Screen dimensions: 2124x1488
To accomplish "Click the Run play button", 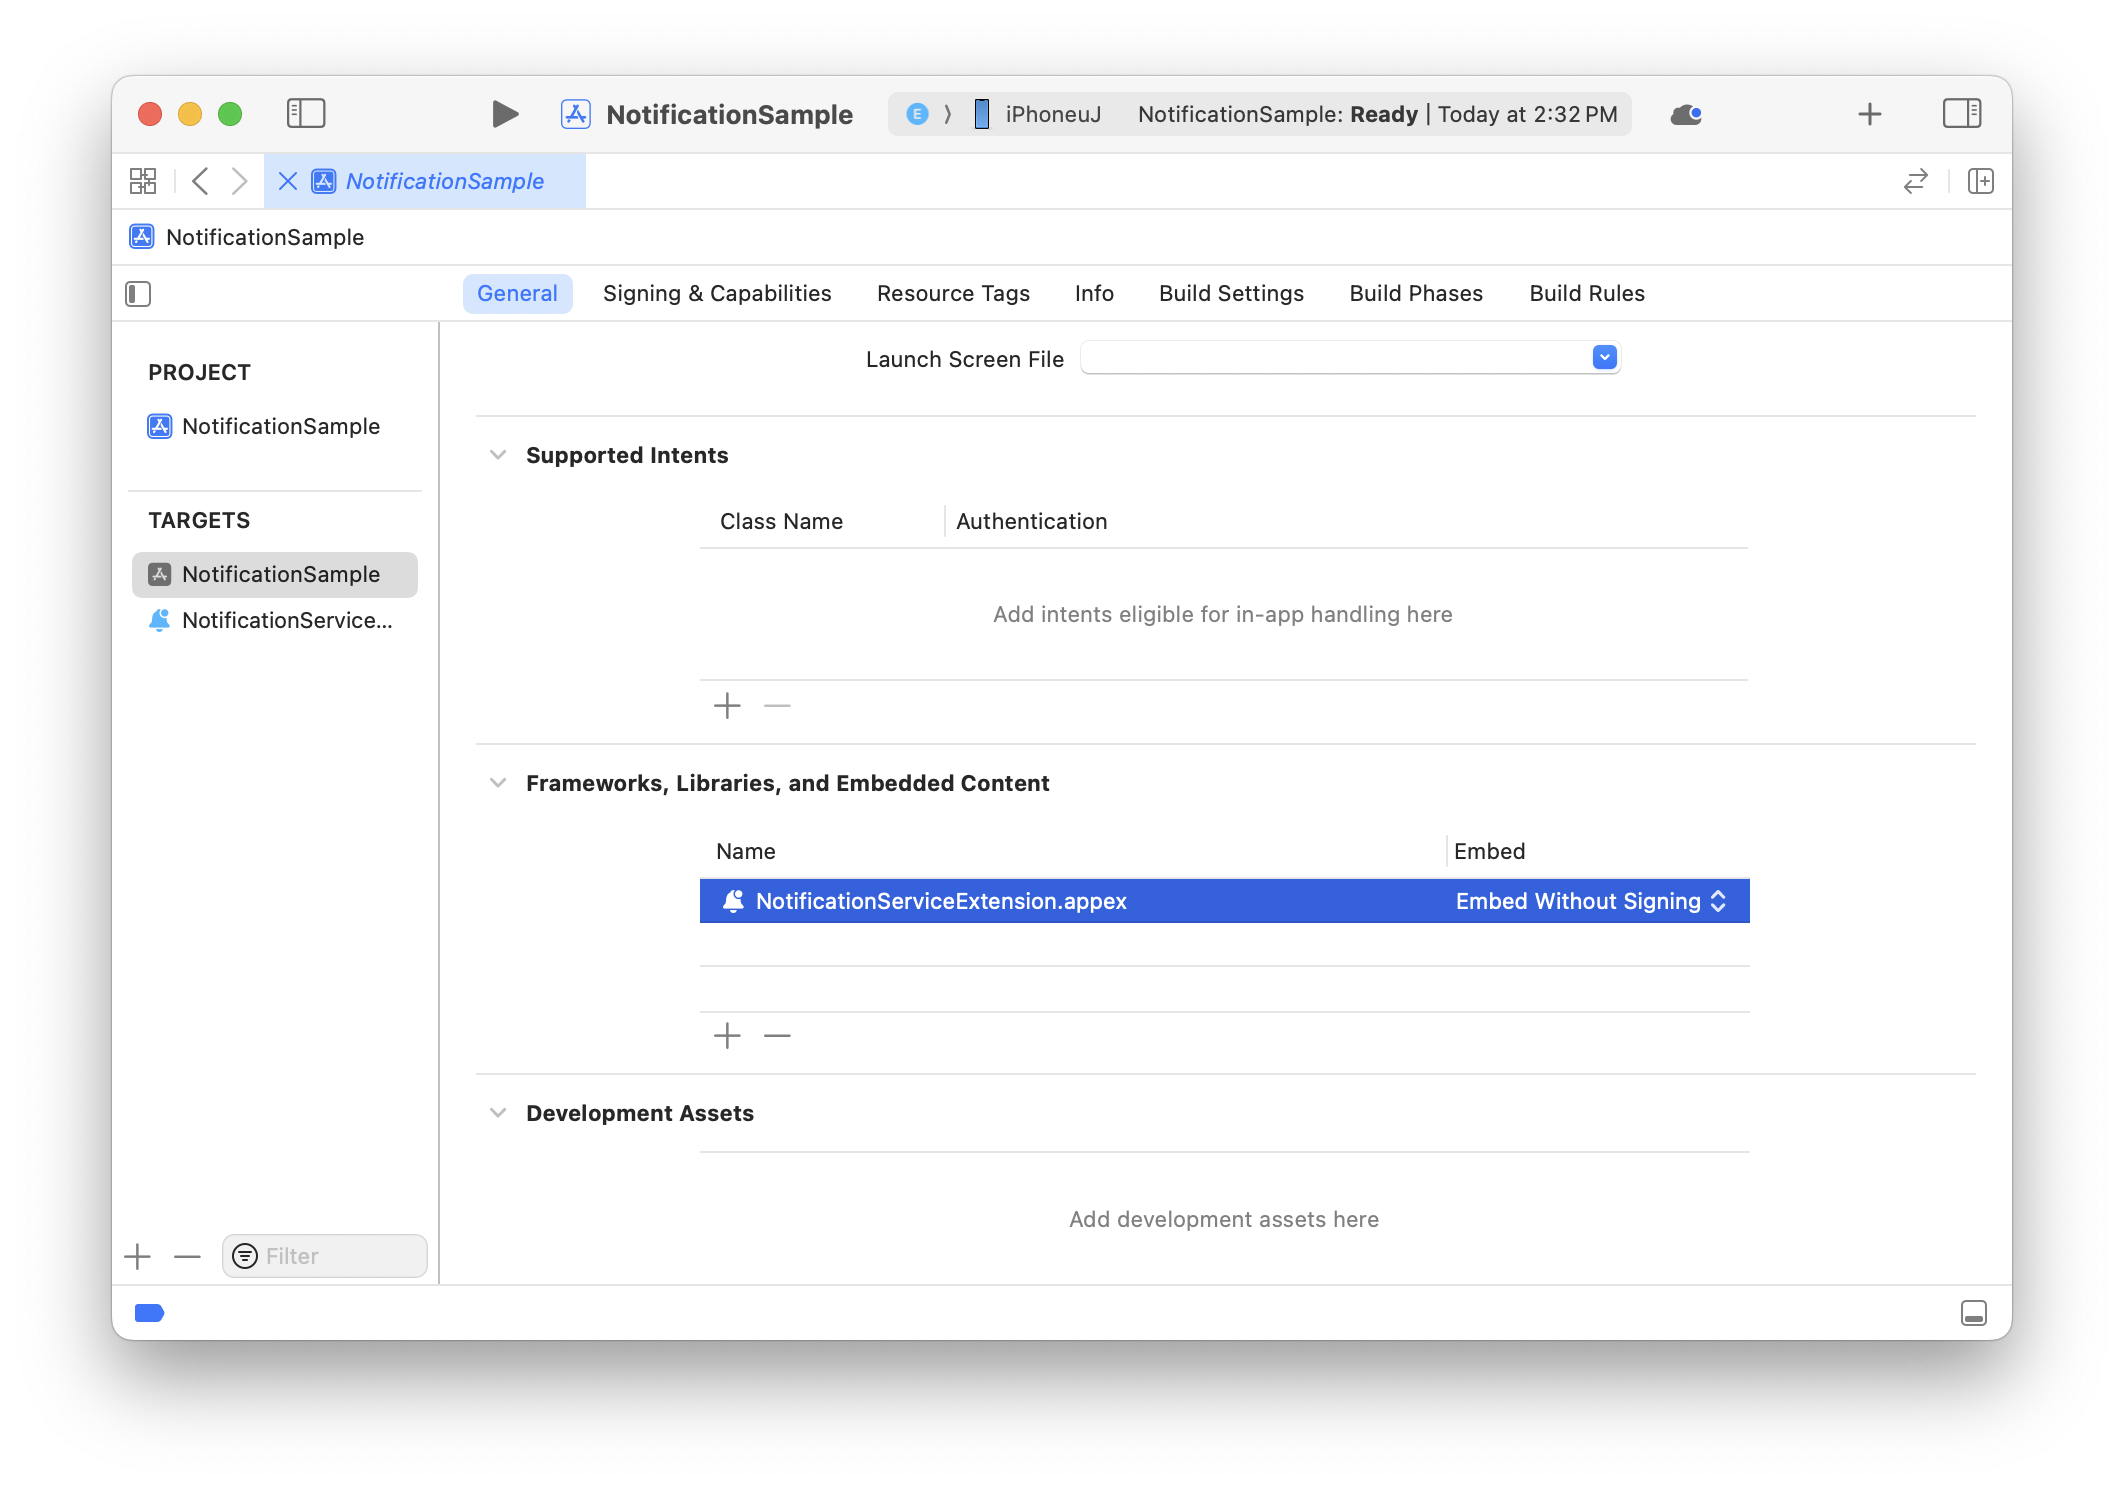I will pyautogui.click(x=505, y=114).
